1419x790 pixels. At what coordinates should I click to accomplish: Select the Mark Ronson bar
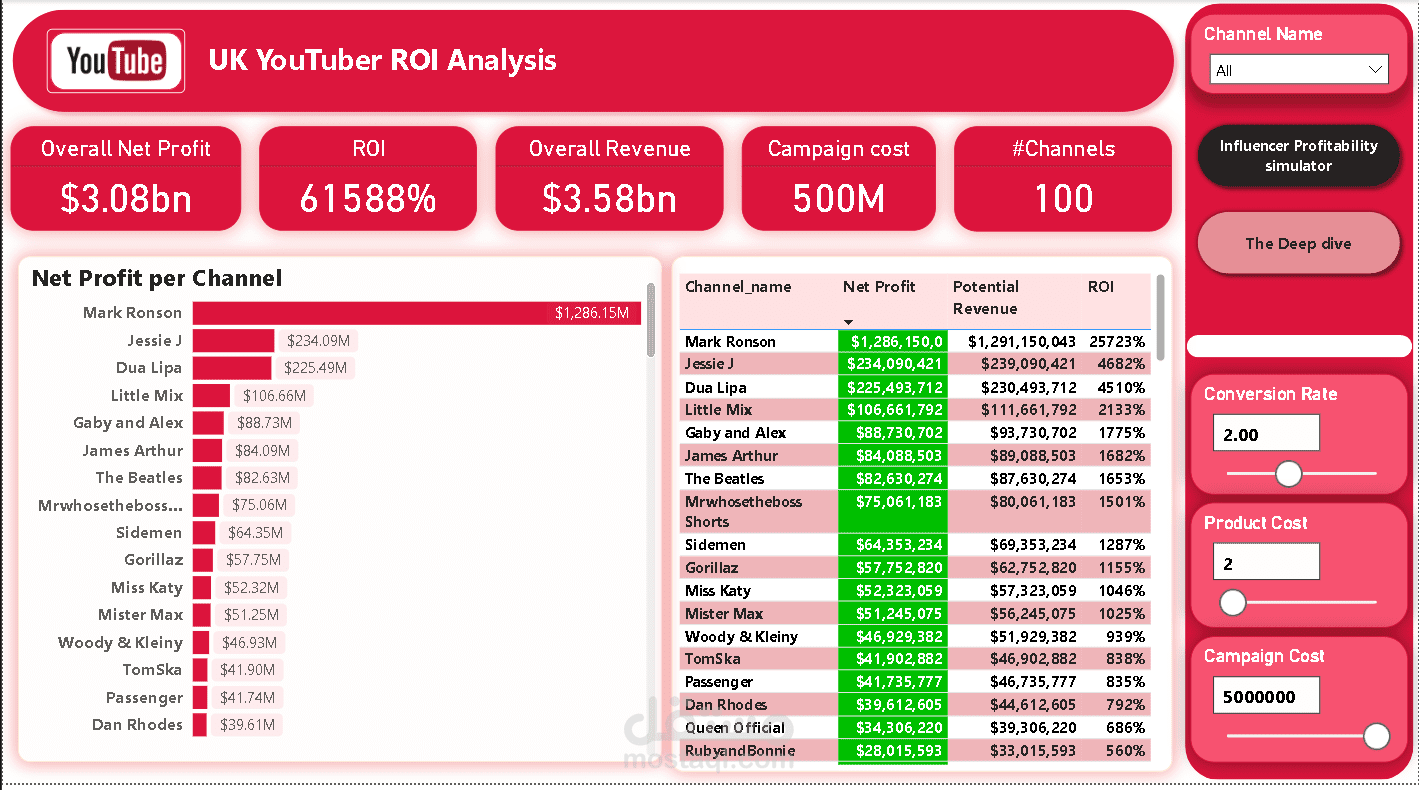tap(417, 313)
